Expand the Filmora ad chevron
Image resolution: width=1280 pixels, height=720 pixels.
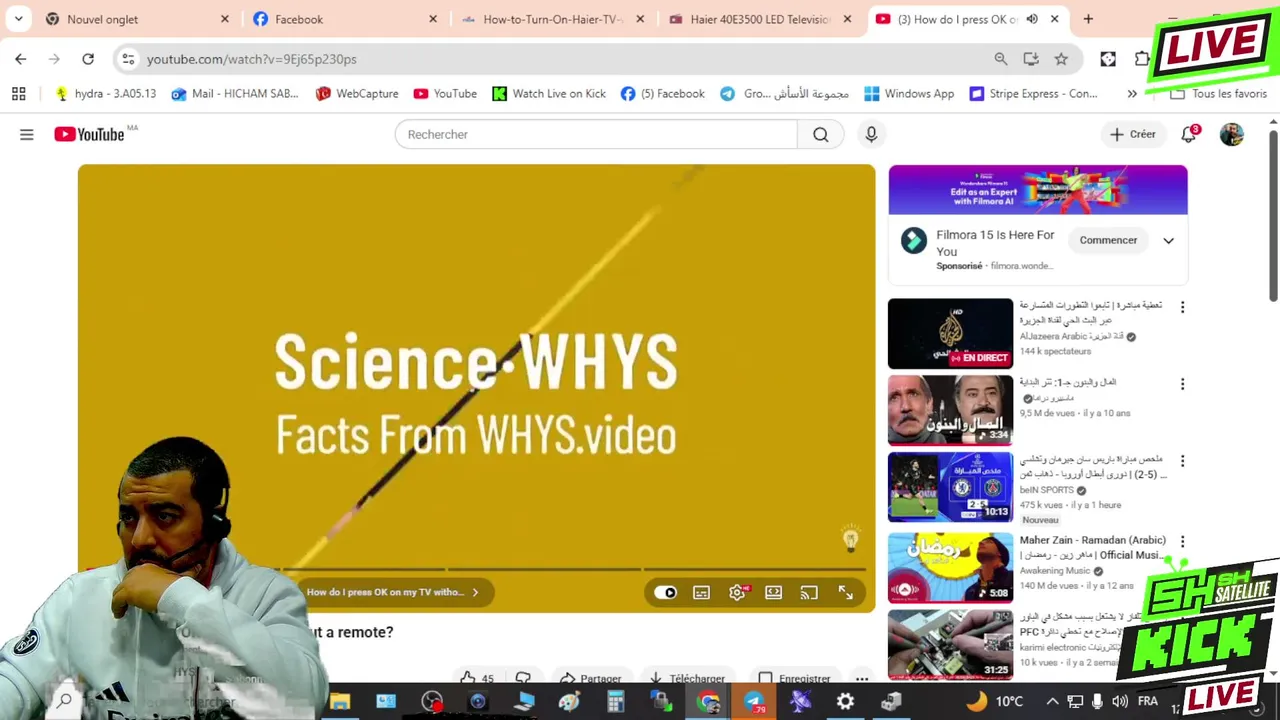[x=1168, y=240]
